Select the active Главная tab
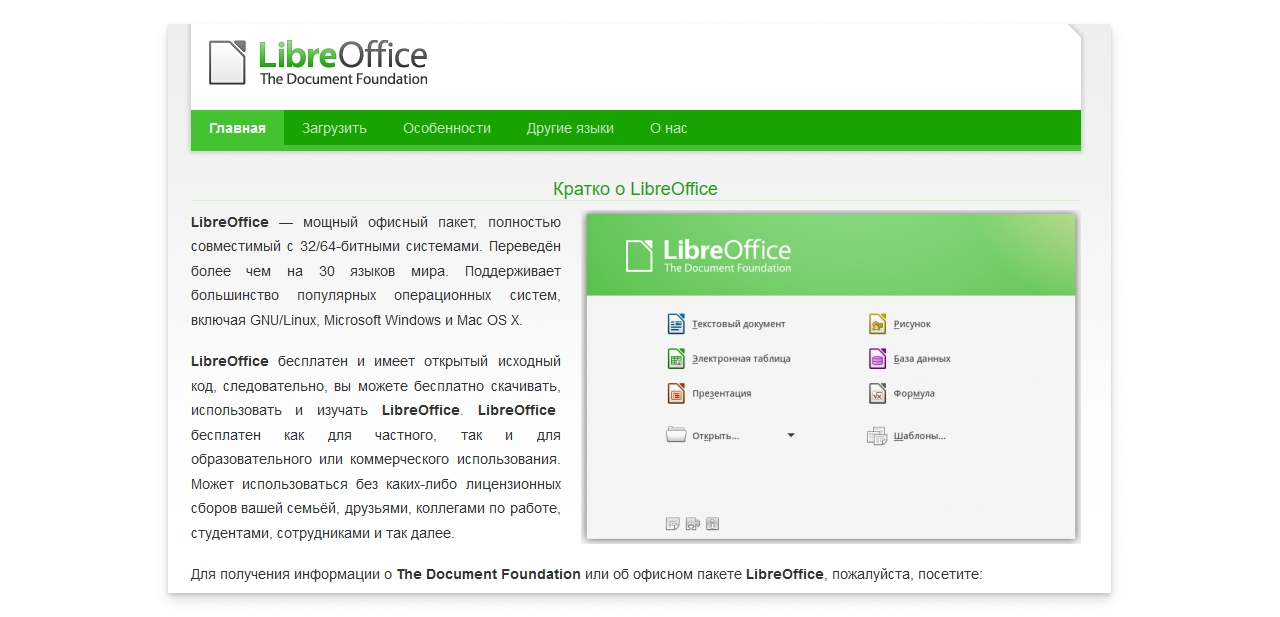1280x617 pixels. pos(237,128)
